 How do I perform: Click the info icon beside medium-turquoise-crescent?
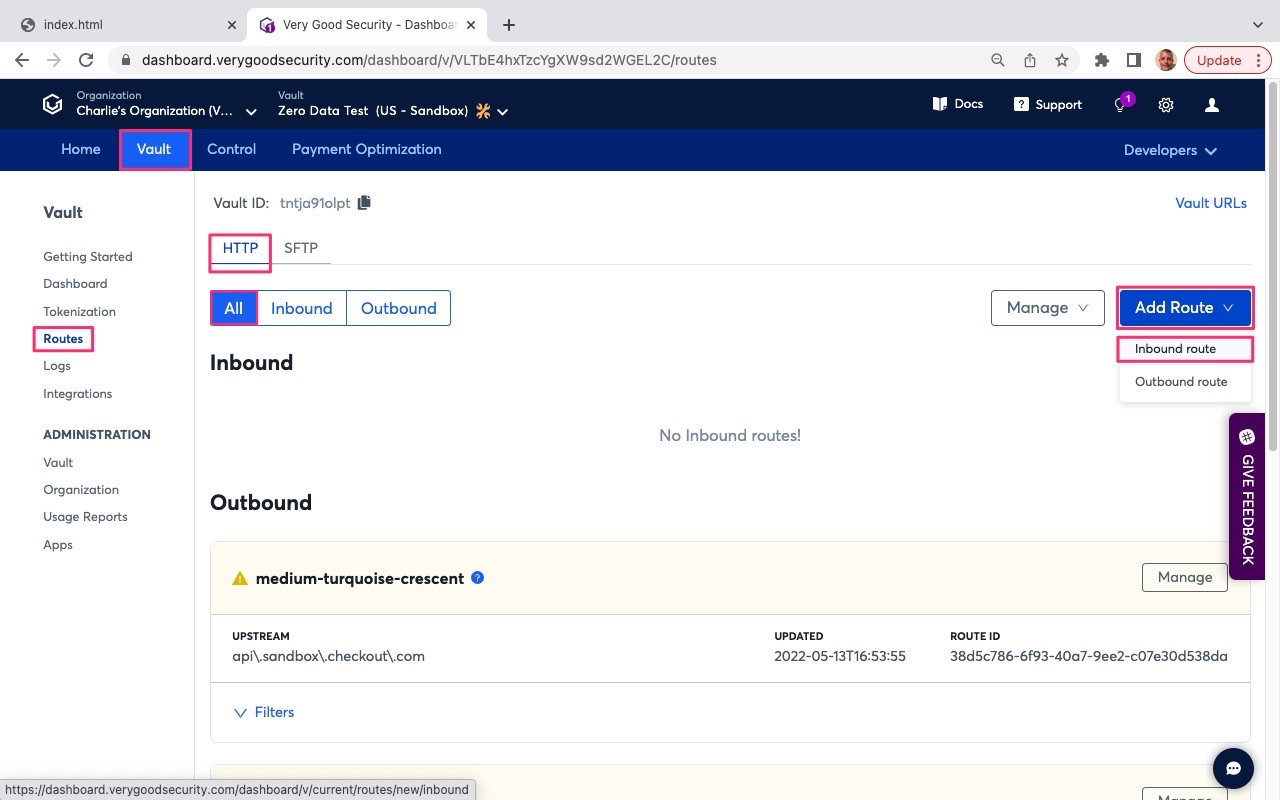[478, 577]
